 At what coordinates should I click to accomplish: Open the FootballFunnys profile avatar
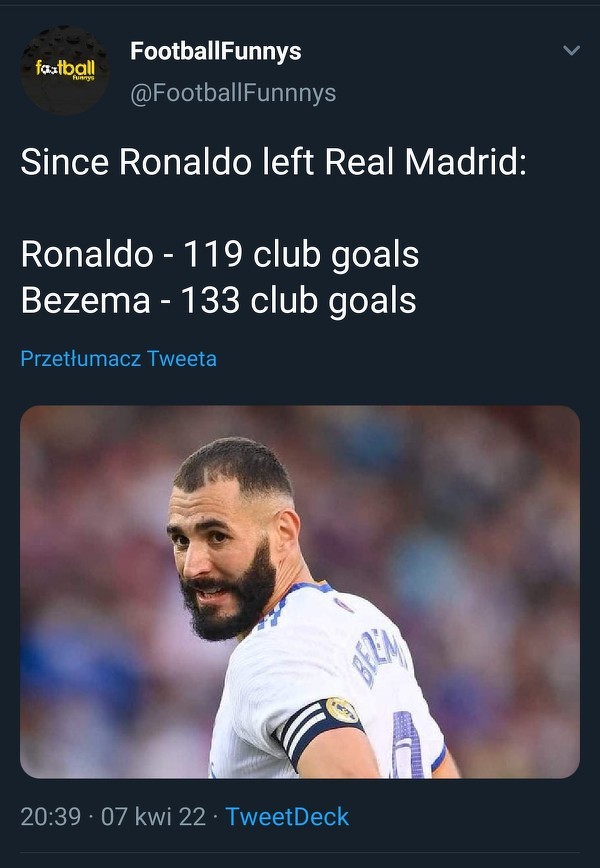[x=65, y=71]
